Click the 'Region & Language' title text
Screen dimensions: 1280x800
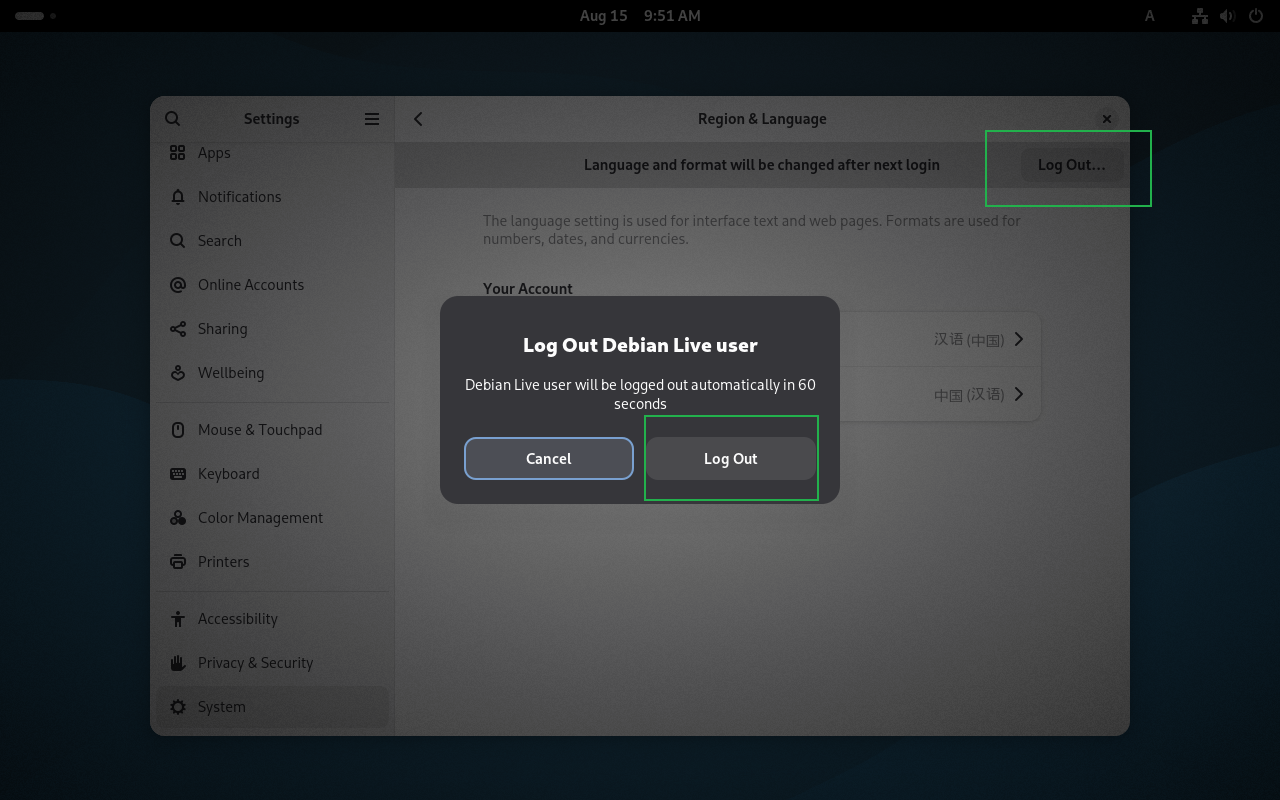click(762, 119)
